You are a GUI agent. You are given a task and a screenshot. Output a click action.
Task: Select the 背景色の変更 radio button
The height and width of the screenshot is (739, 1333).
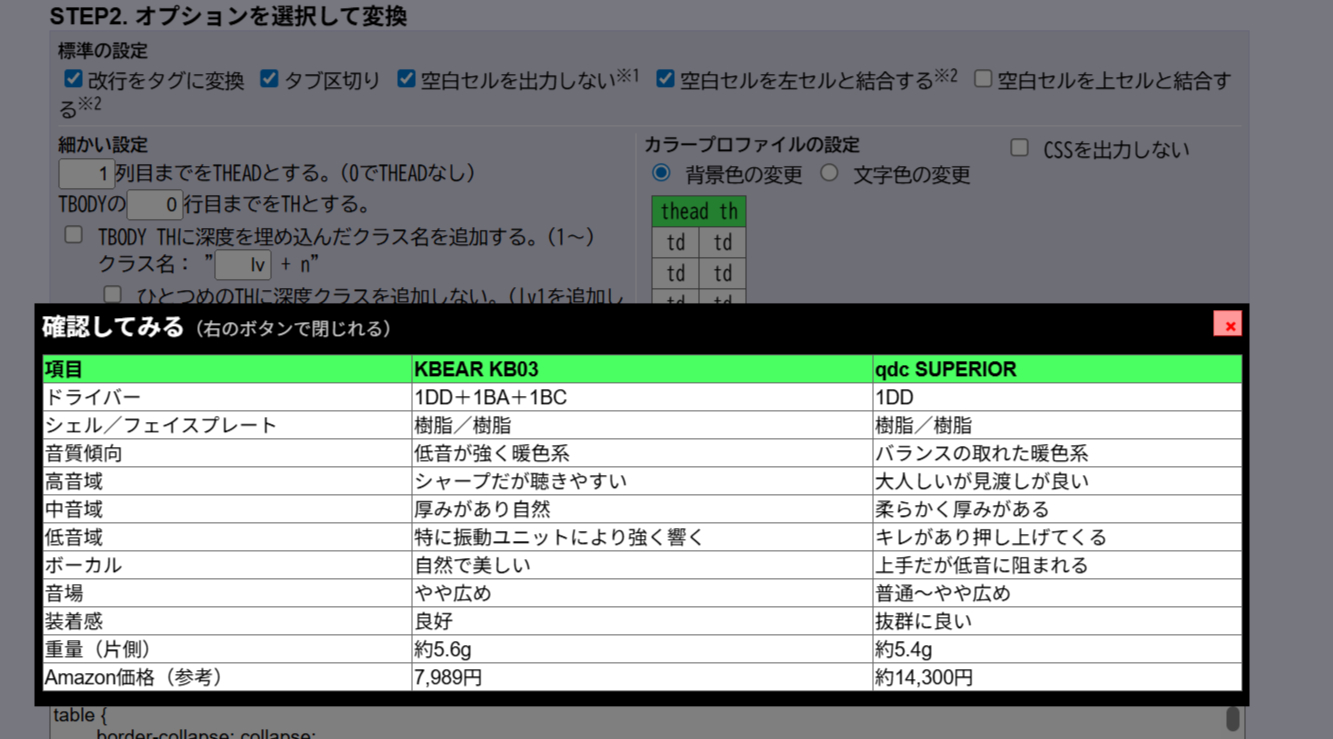(x=661, y=173)
